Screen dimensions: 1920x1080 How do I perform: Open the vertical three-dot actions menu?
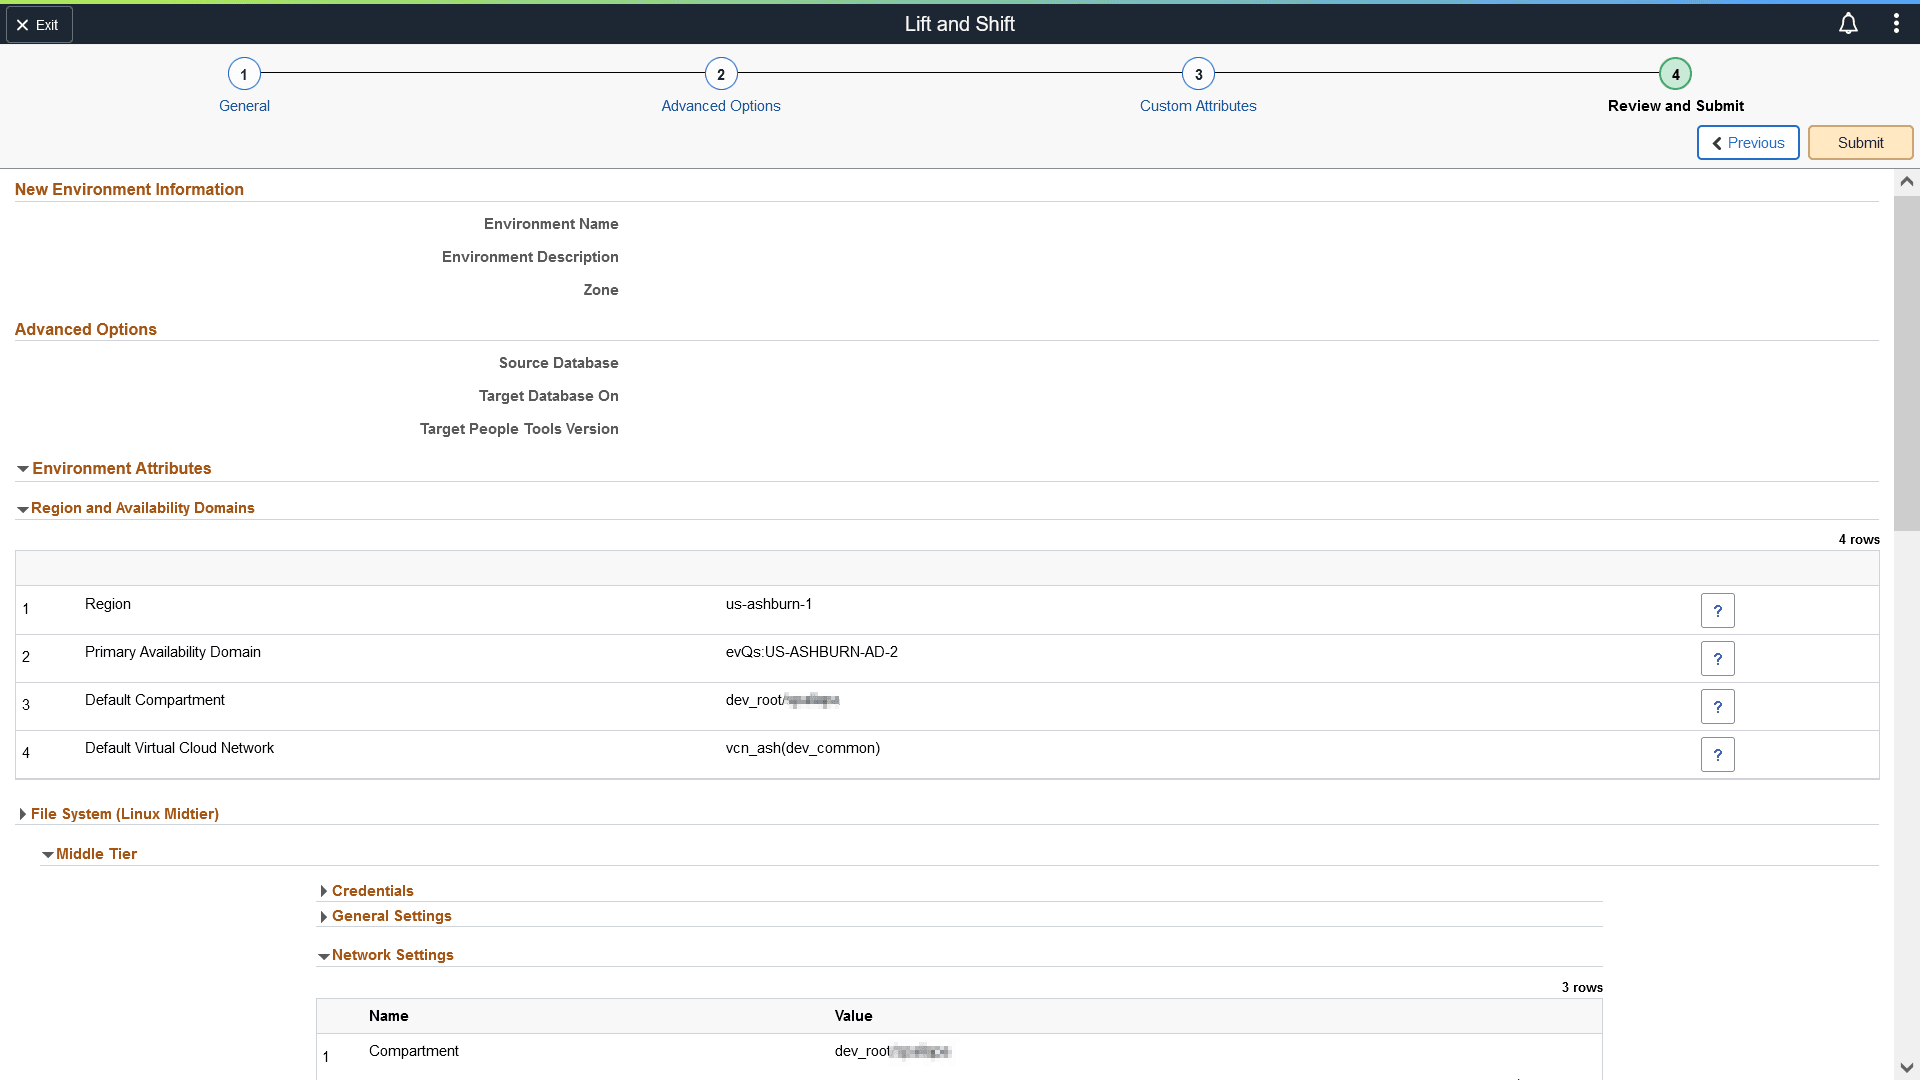(x=1896, y=24)
